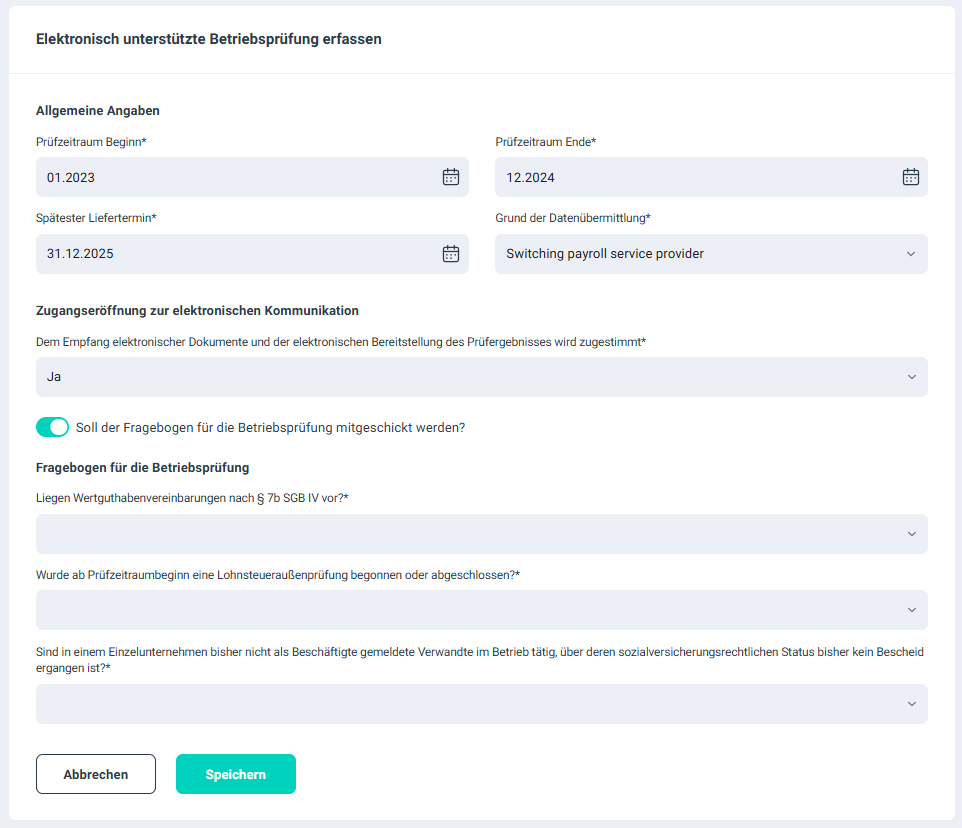Click into Prüfzeitraum Ende date field
Screen dimensions: 962x828
690,177
